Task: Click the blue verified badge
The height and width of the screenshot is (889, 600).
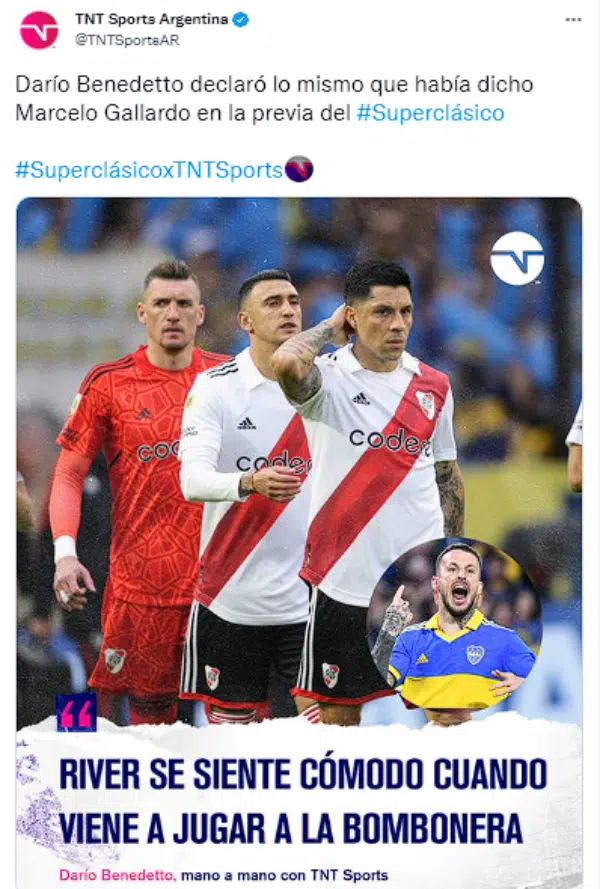Action: click(241, 20)
